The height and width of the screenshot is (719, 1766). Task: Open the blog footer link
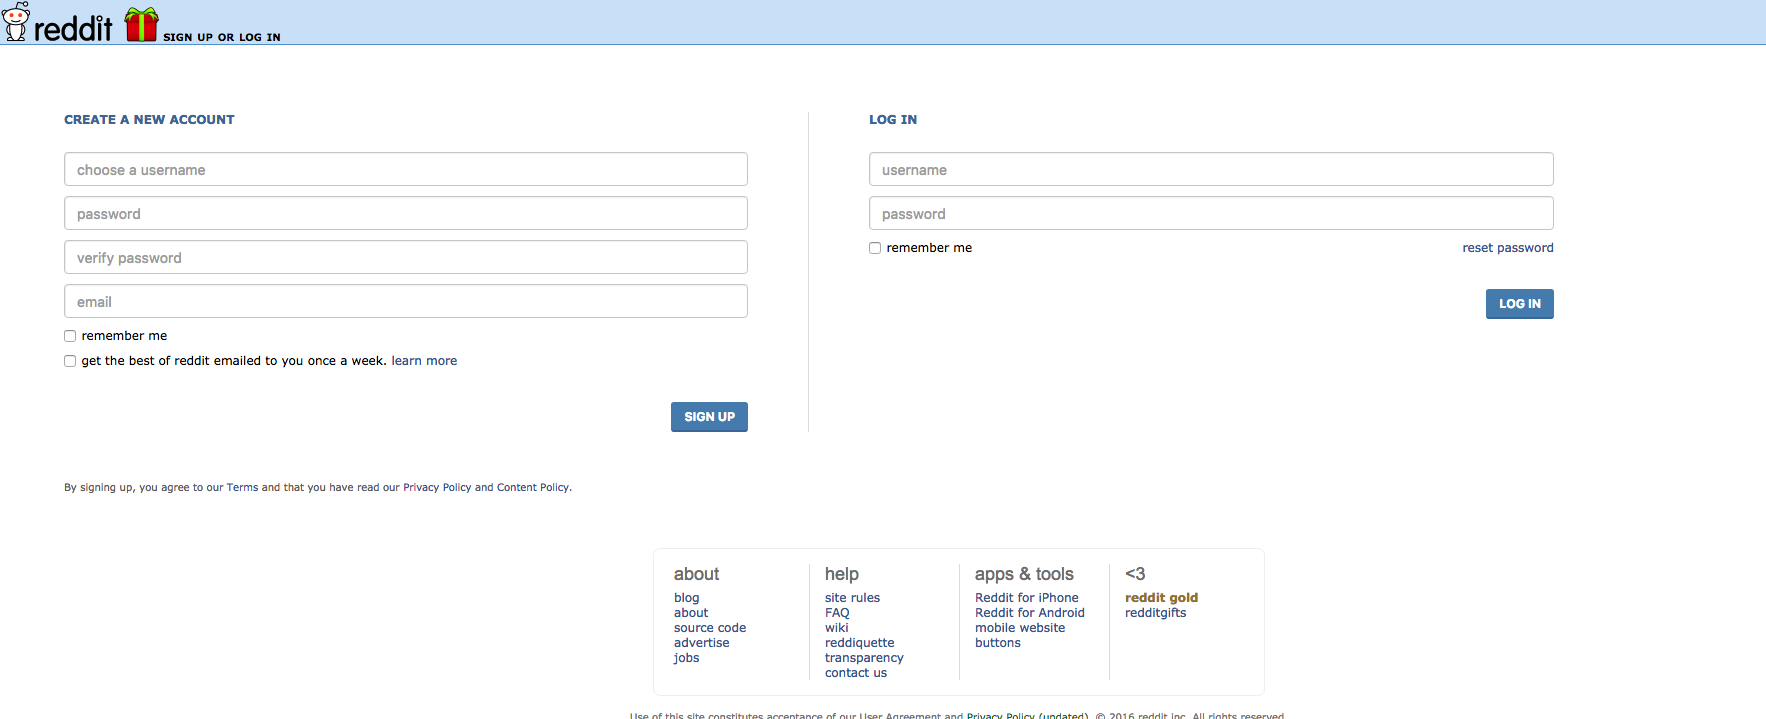687,598
